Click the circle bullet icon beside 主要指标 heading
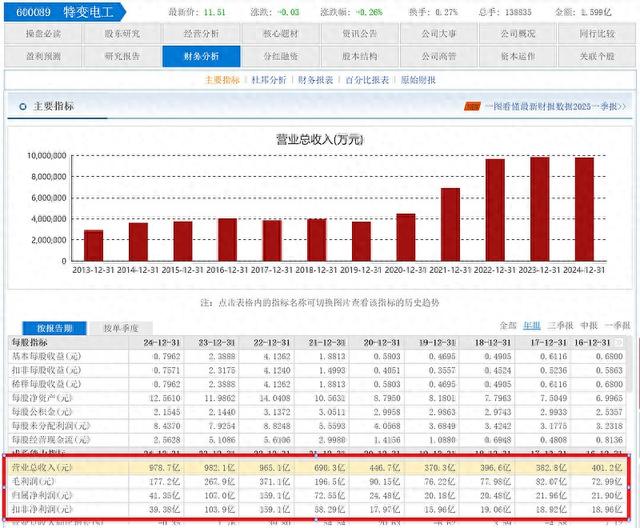This screenshot has width=640, height=528. click(23, 106)
